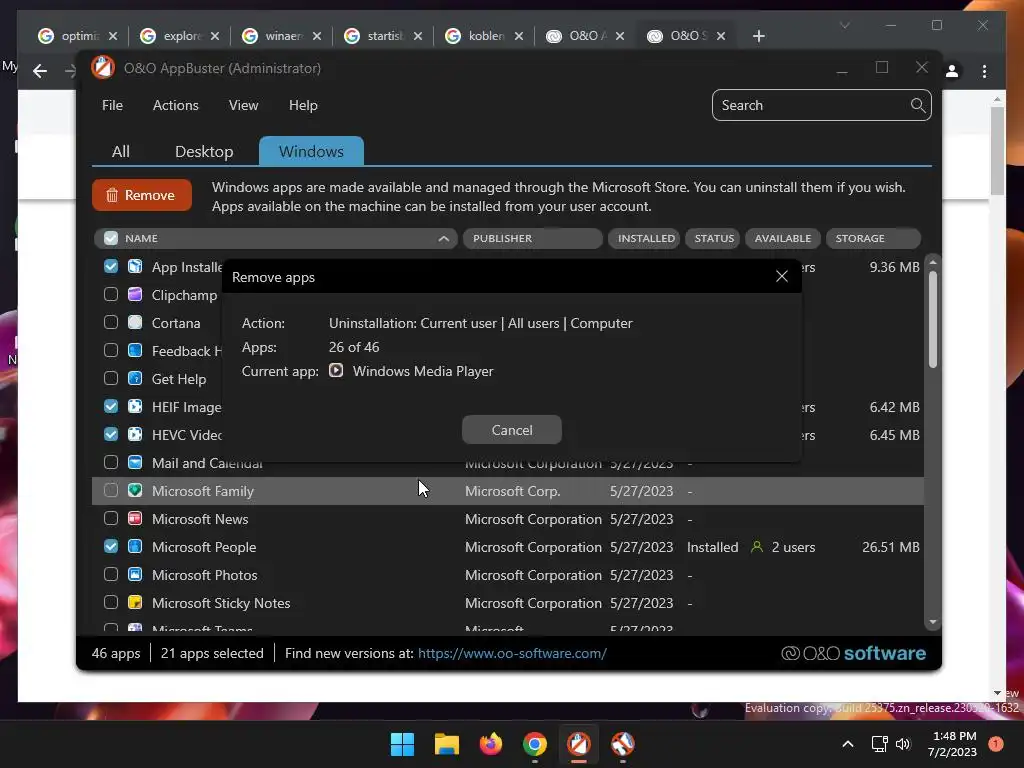Click the Microsoft Sticky Notes app icon
This screenshot has width=1024, height=768.
(x=135, y=603)
